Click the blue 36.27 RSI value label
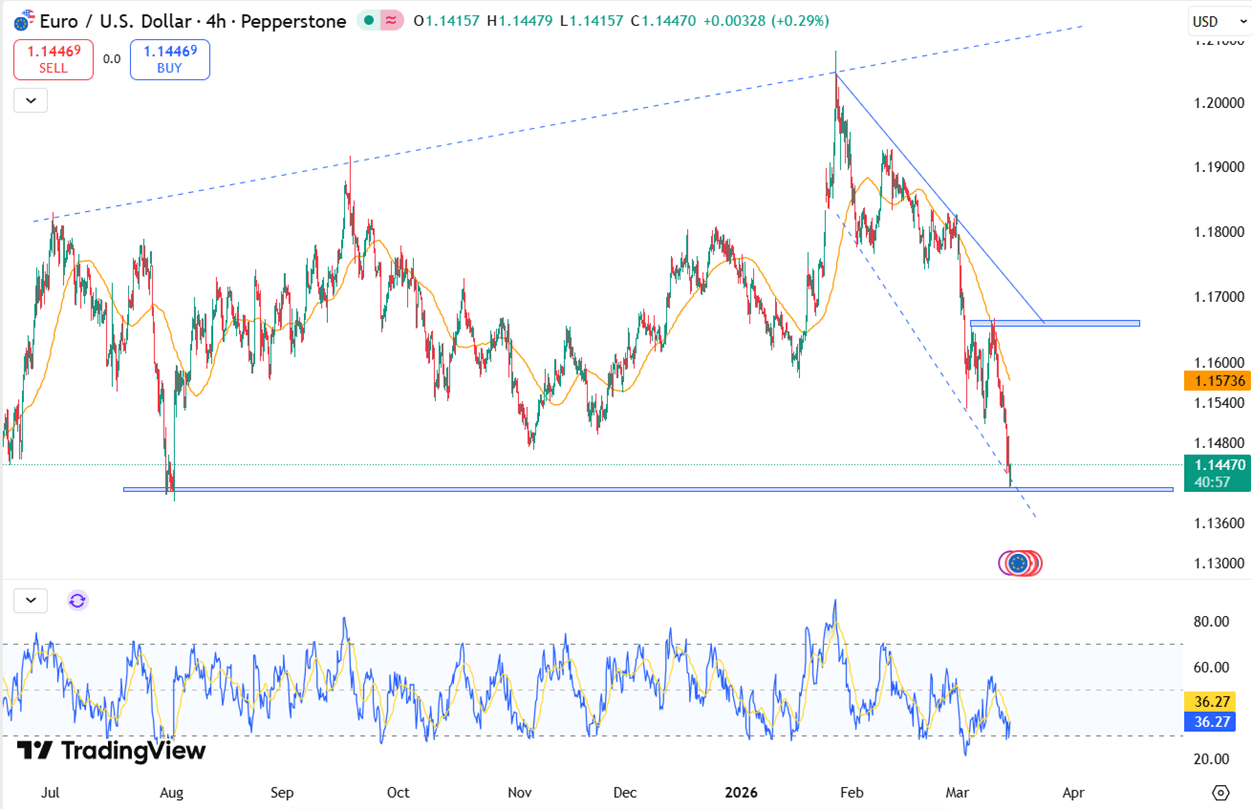The image size is (1252, 809). pos(1215,722)
